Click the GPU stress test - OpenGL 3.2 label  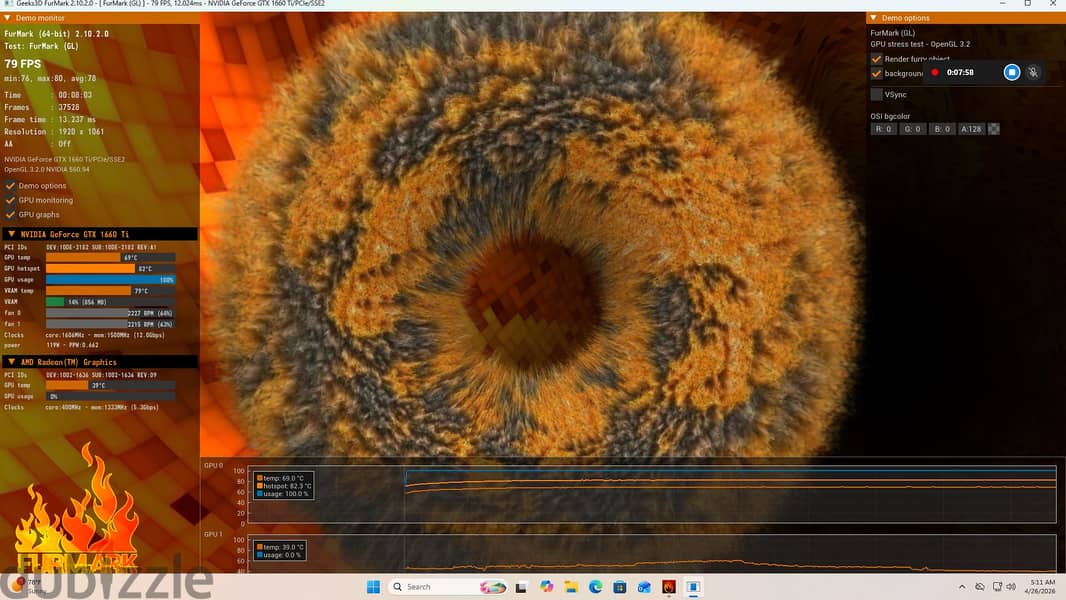tap(920, 44)
